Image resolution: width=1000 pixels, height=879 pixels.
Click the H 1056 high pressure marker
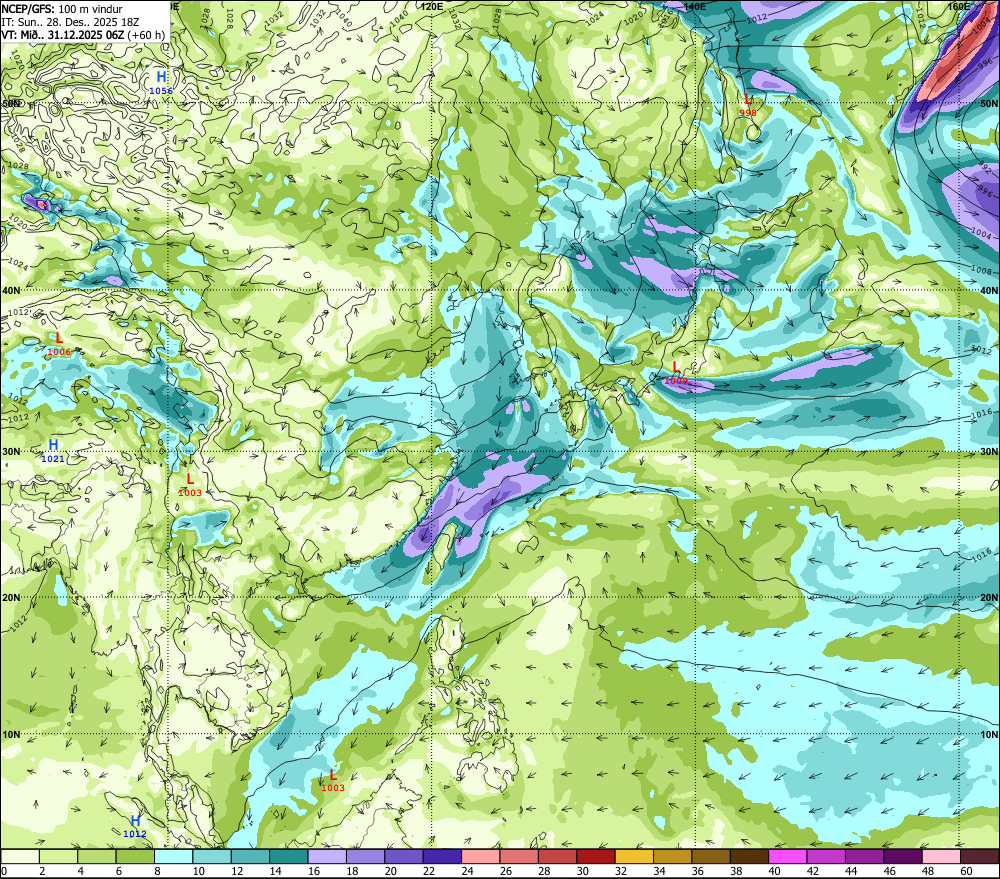pos(161,83)
